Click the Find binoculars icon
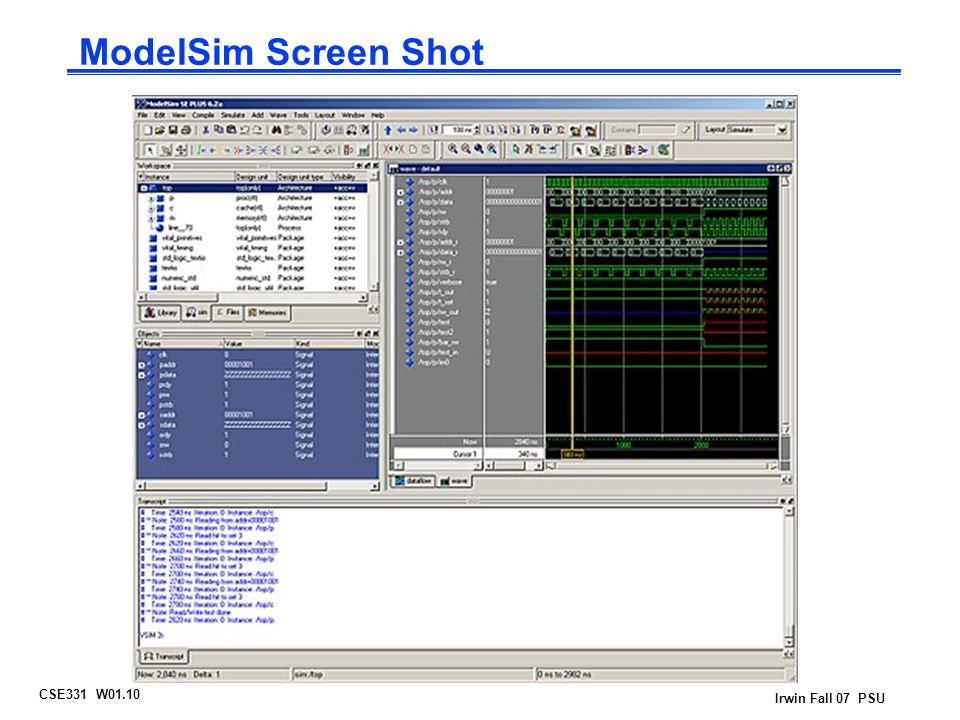Viewport: 960px width, 720px height. 276,130
